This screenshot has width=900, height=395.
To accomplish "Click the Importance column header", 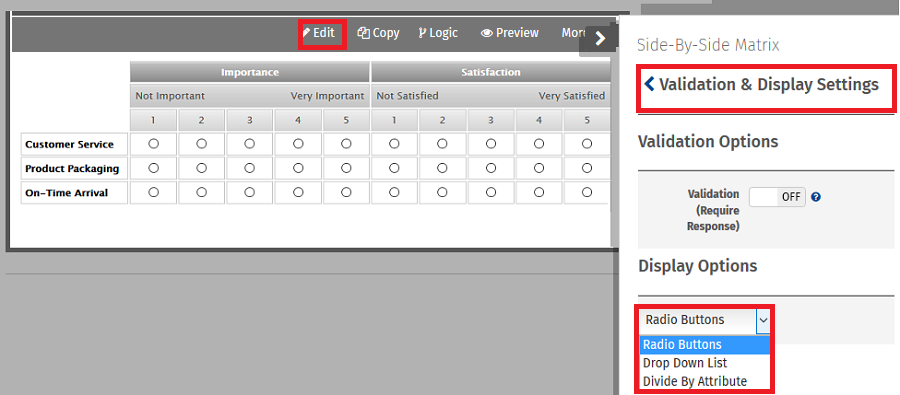I will pos(250,72).
